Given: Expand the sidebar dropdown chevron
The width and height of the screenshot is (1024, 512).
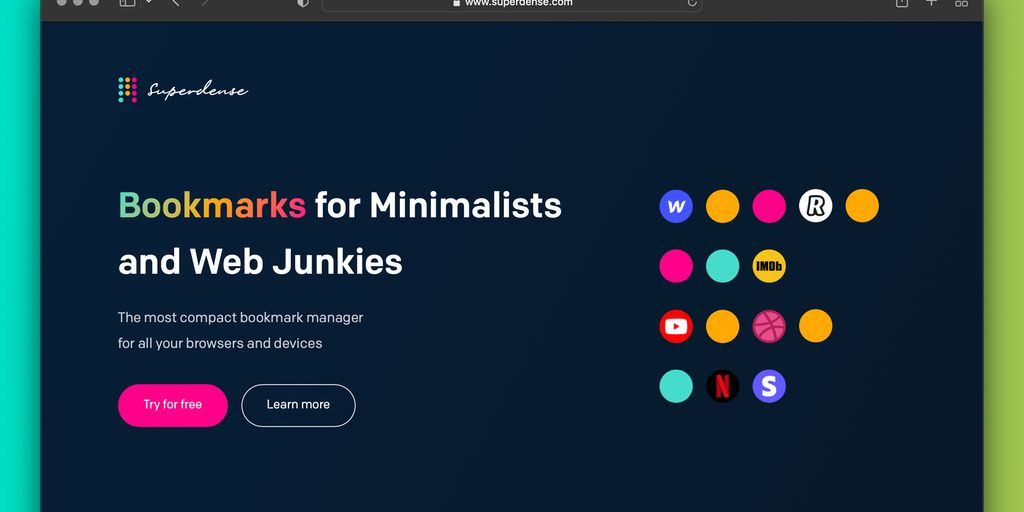Looking at the screenshot, I should (x=149, y=2).
